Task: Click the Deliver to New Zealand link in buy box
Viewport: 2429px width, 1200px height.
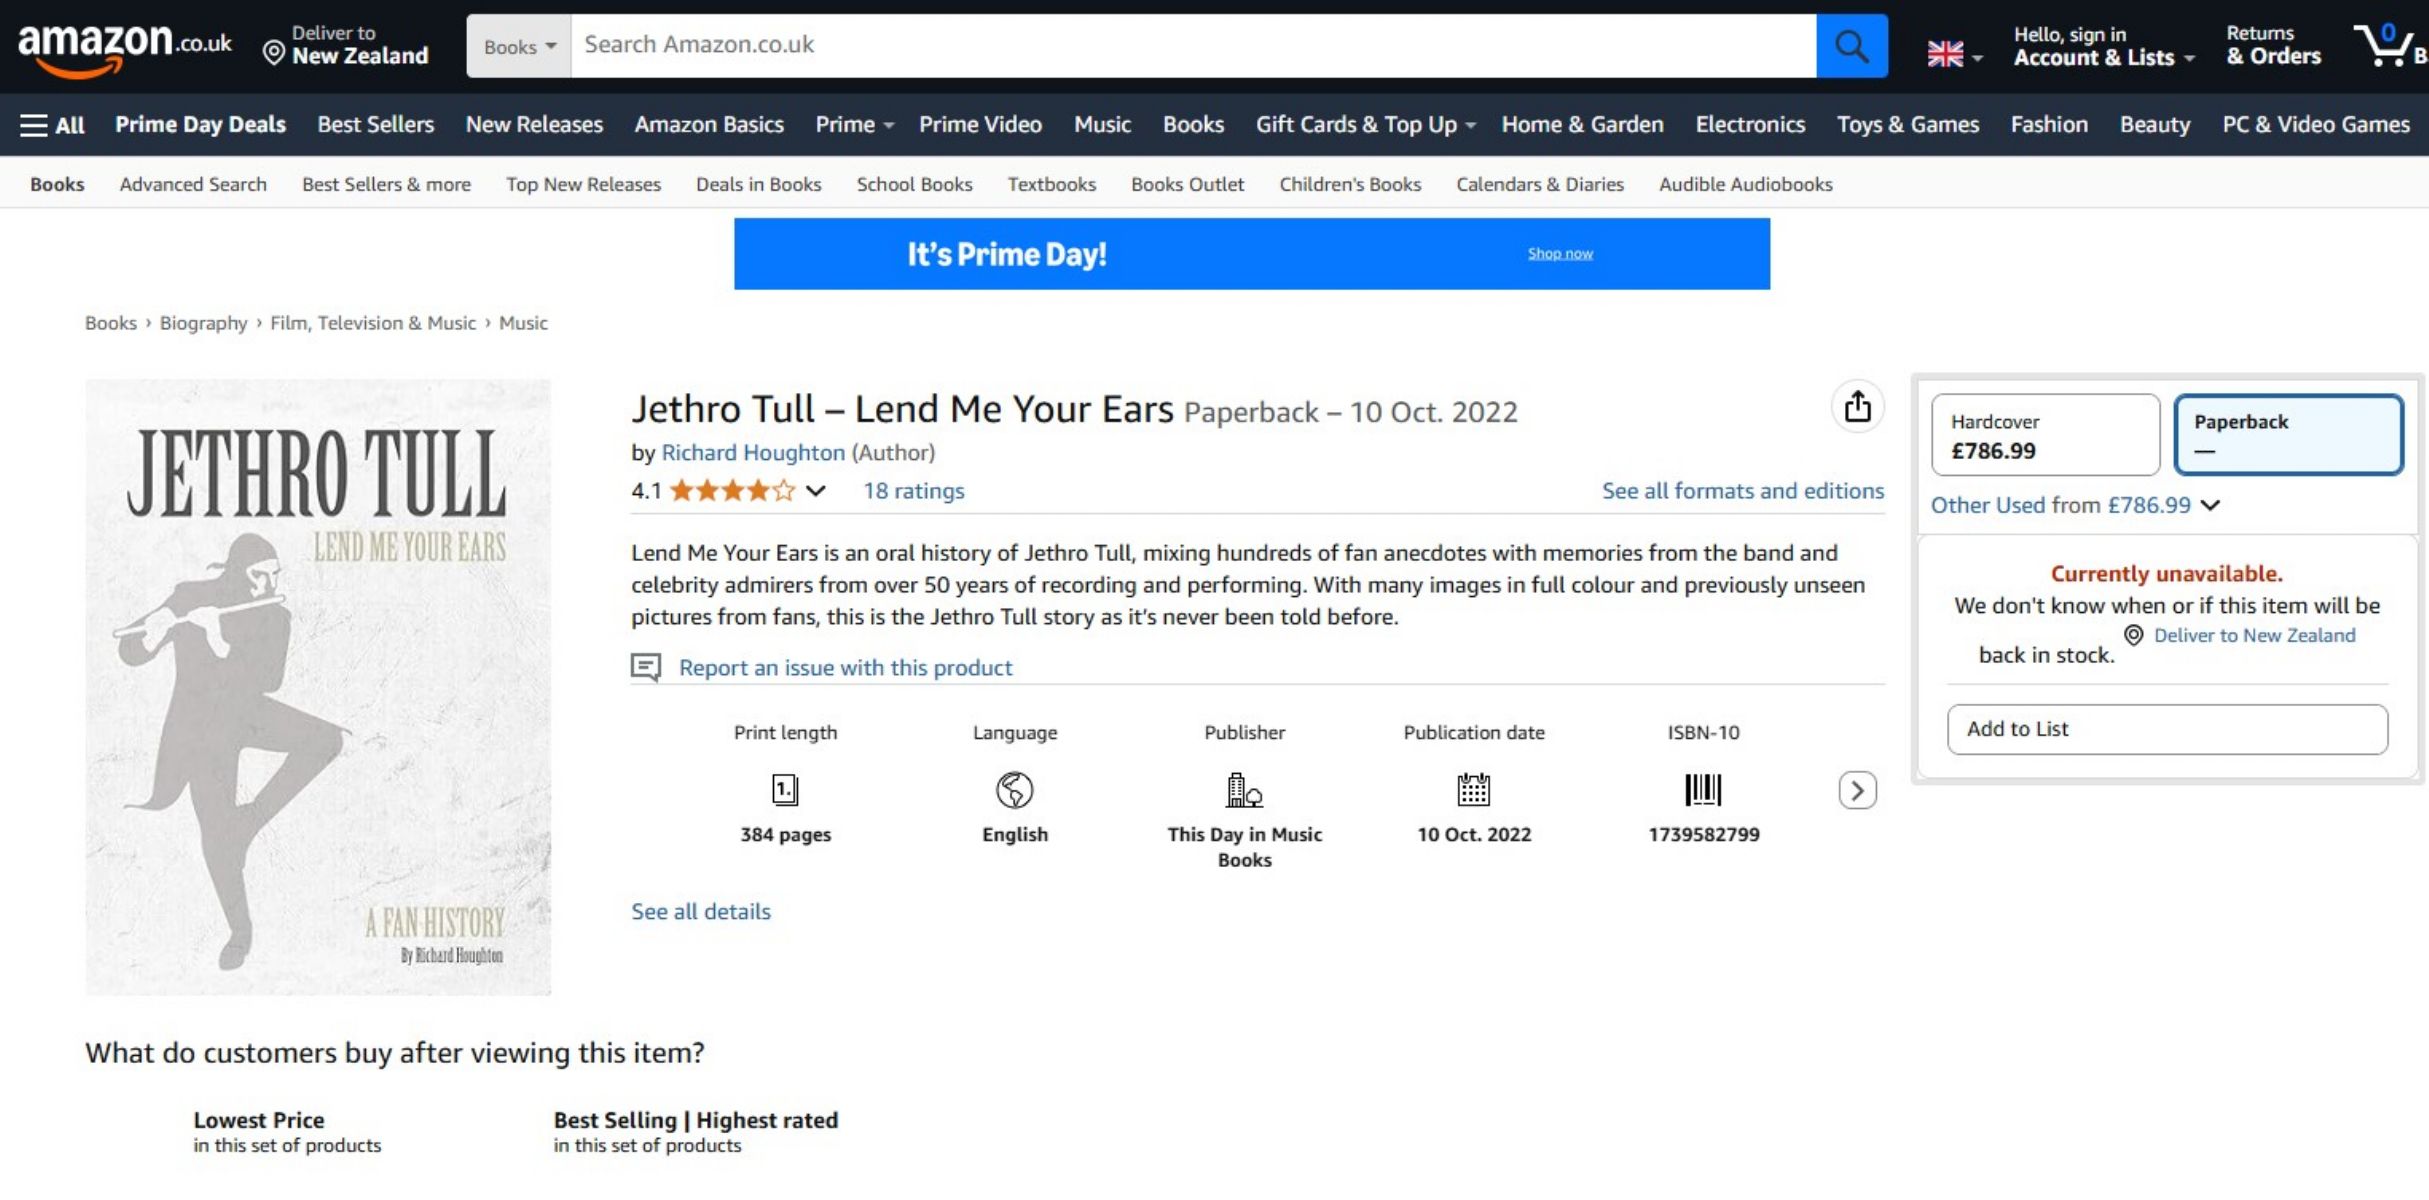Action: click(2254, 636)
